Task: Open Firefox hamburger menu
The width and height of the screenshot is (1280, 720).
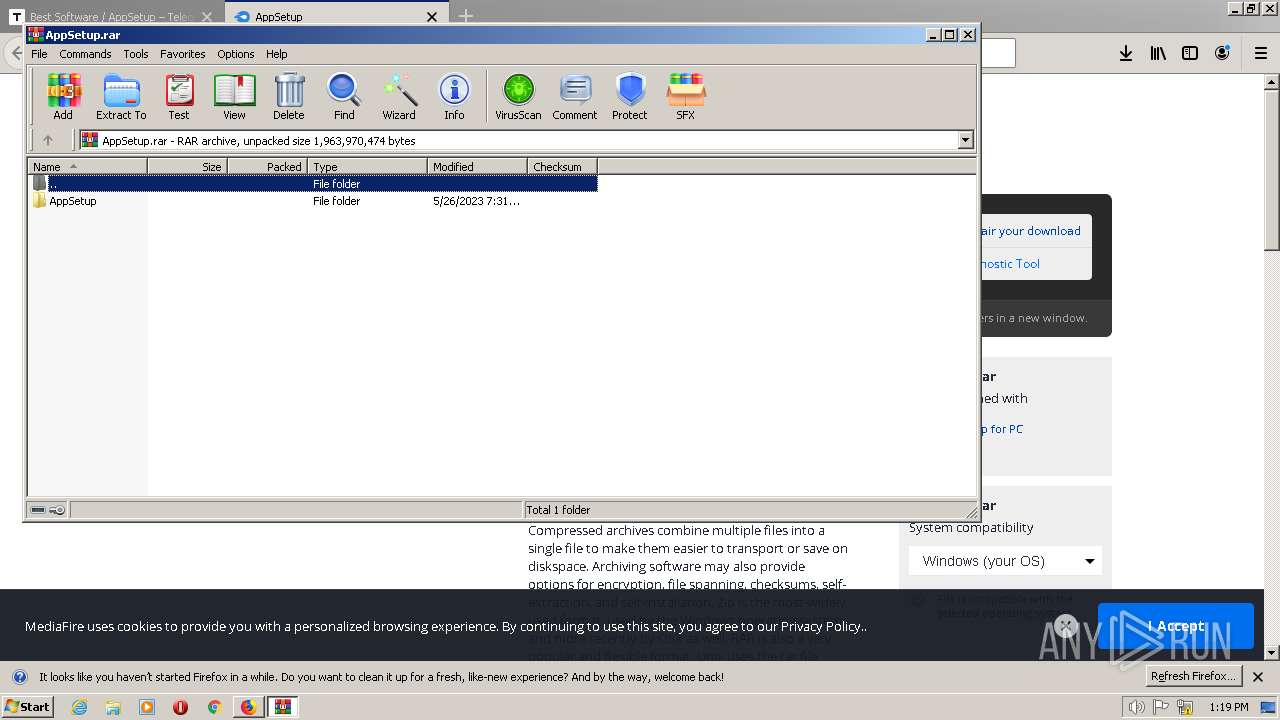Action: (x=1260, y=53)
